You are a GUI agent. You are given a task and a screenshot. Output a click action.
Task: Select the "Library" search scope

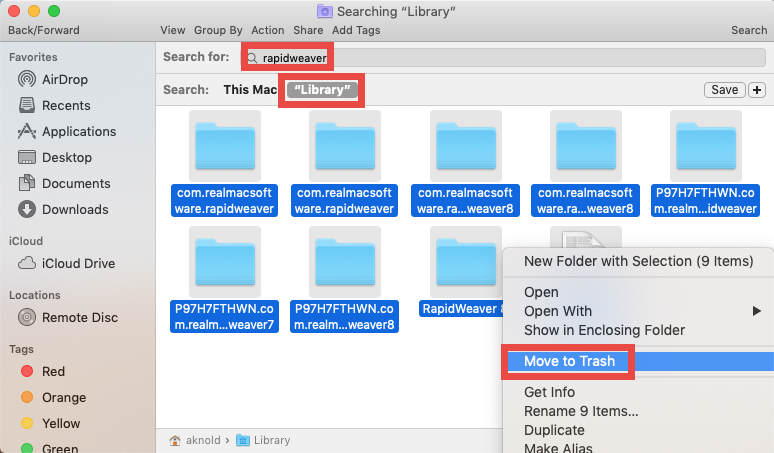tap(322, 90)
